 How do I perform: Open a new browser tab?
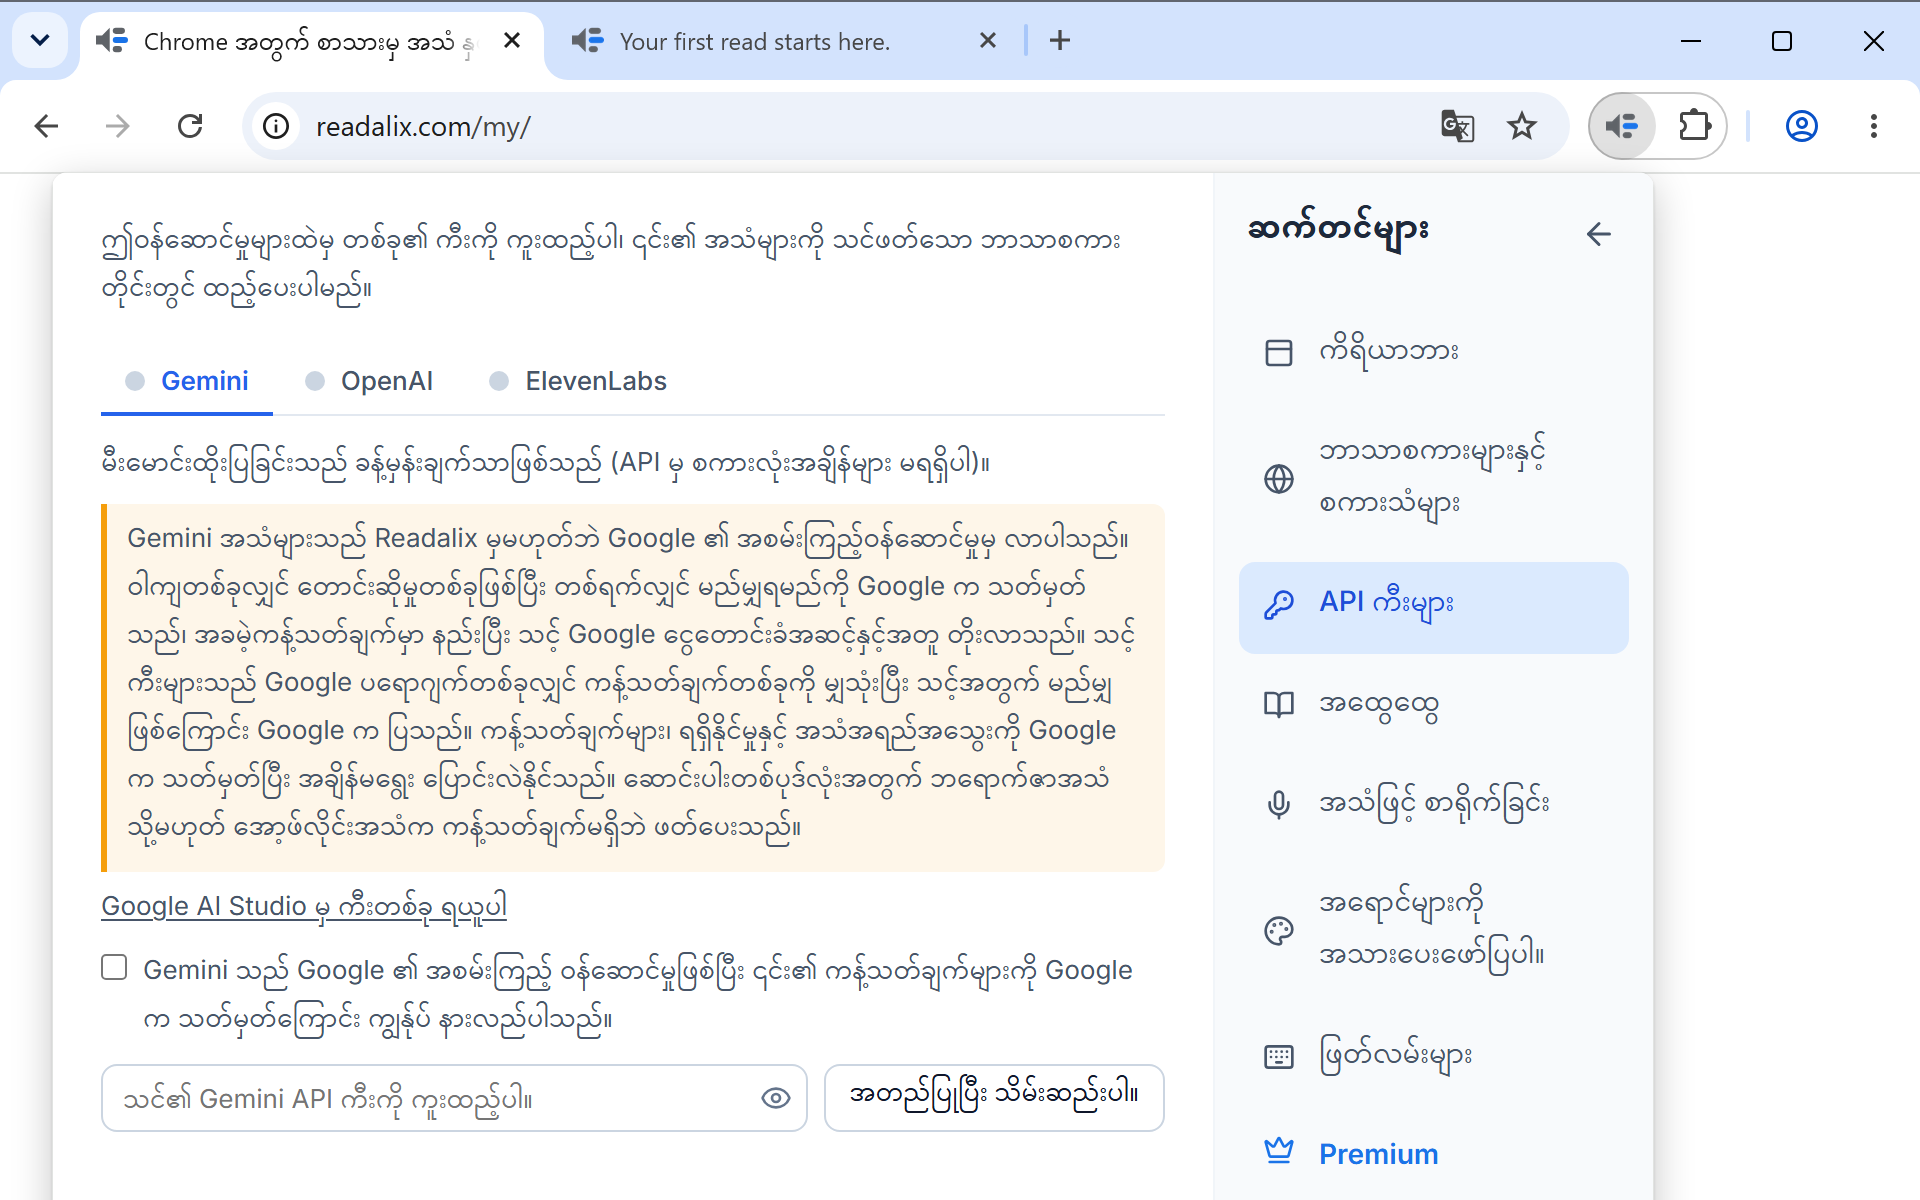click(x=1060, y=41)
